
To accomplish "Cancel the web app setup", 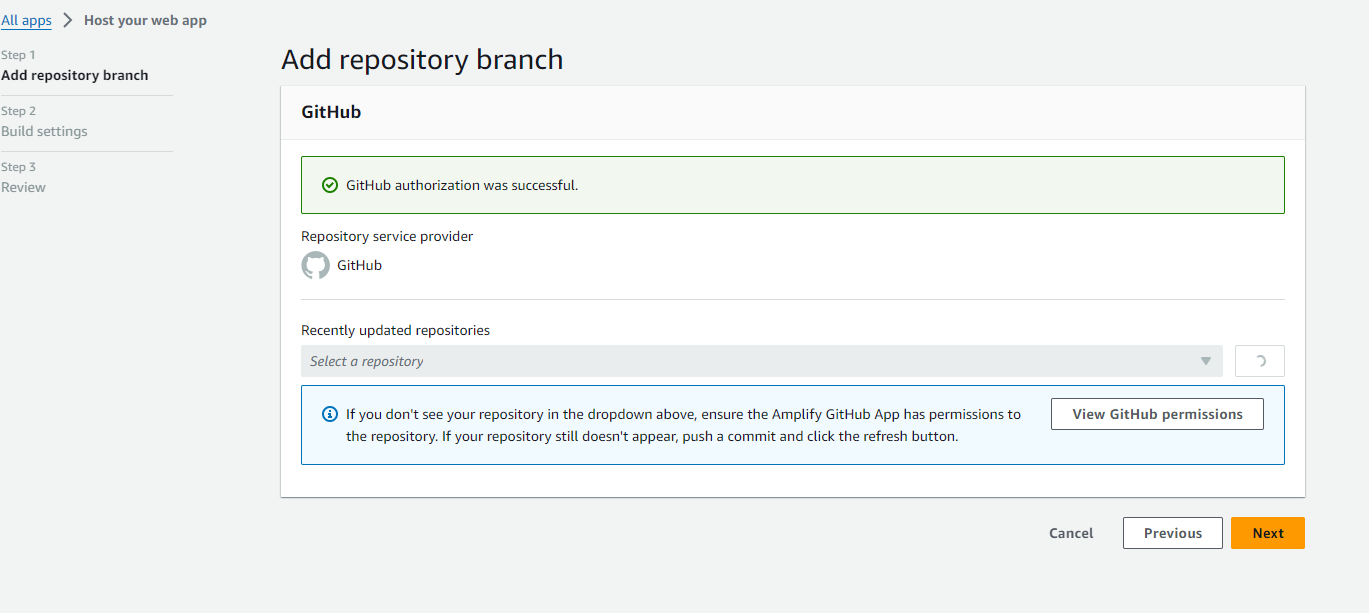I will tap(1071, 533).
